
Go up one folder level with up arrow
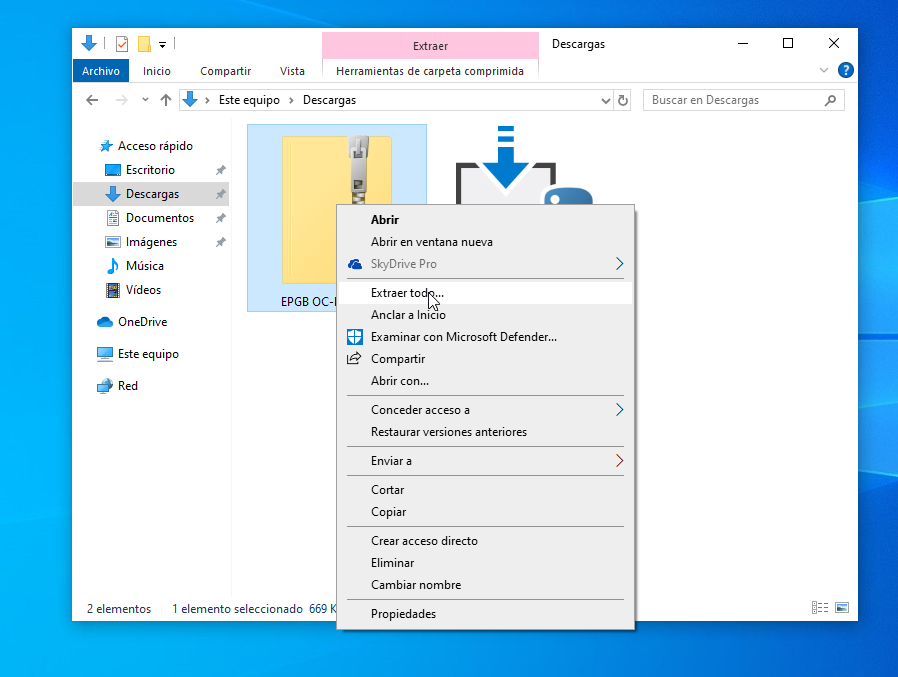point(166,100)
